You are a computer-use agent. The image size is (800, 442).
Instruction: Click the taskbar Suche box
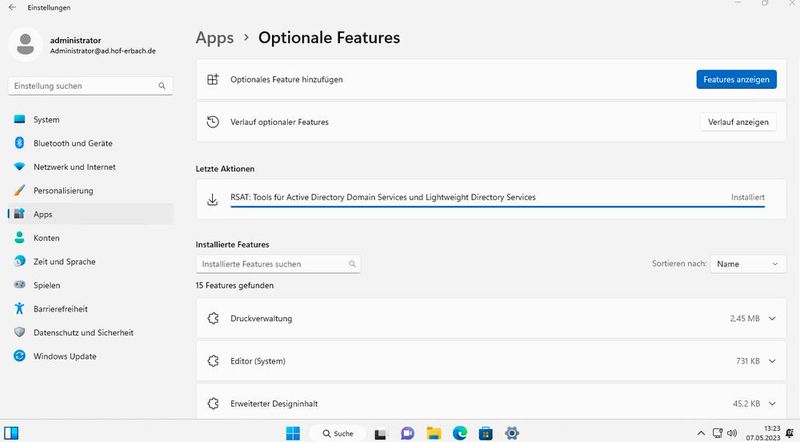click(338, 433)
